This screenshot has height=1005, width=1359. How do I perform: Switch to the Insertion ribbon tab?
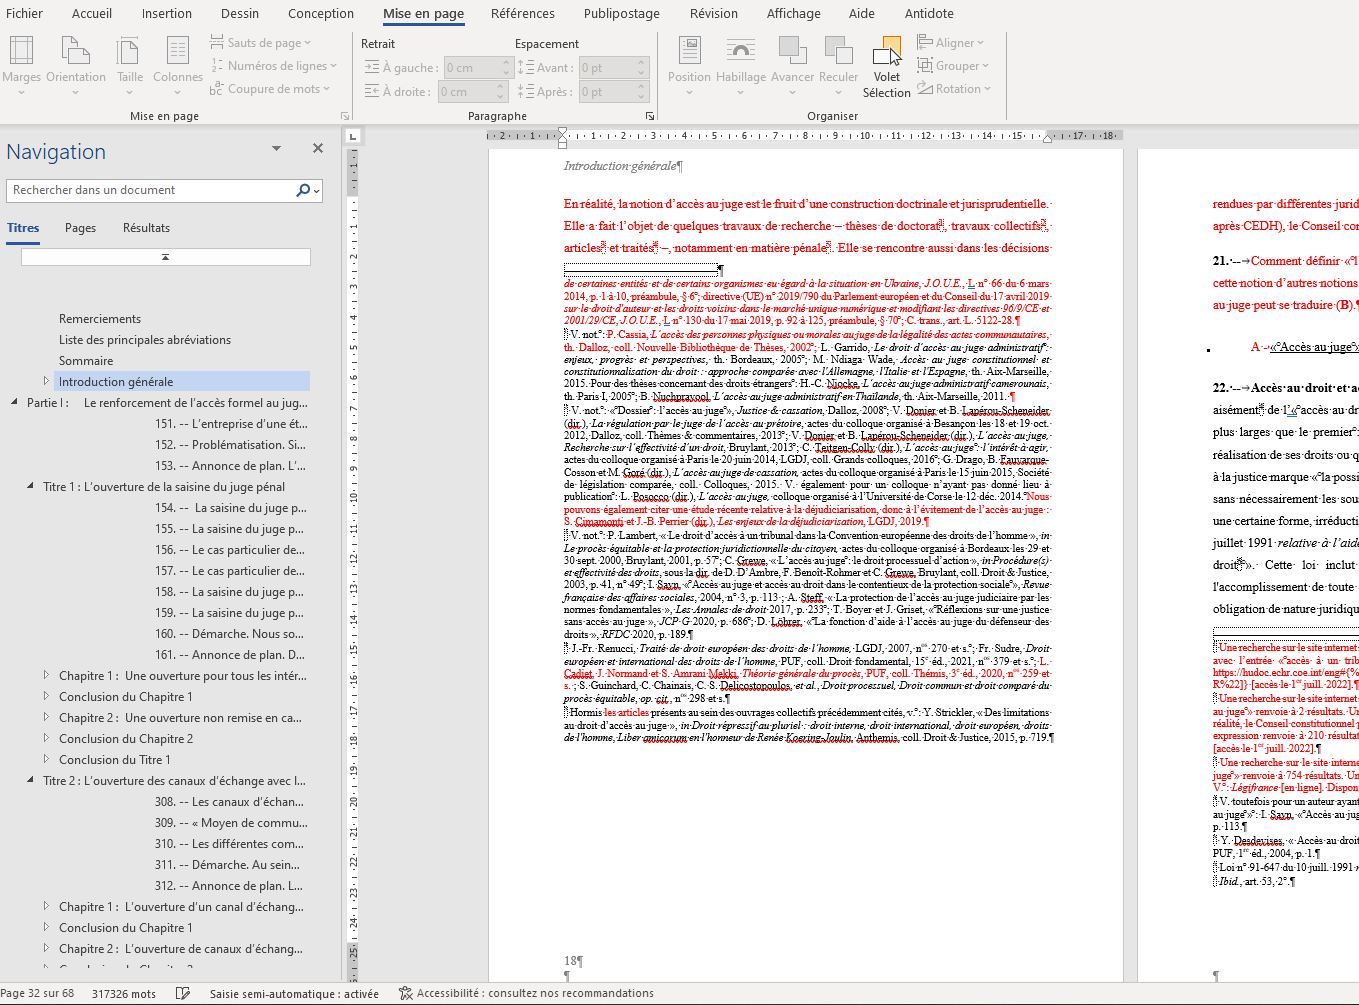pos(166,13)
